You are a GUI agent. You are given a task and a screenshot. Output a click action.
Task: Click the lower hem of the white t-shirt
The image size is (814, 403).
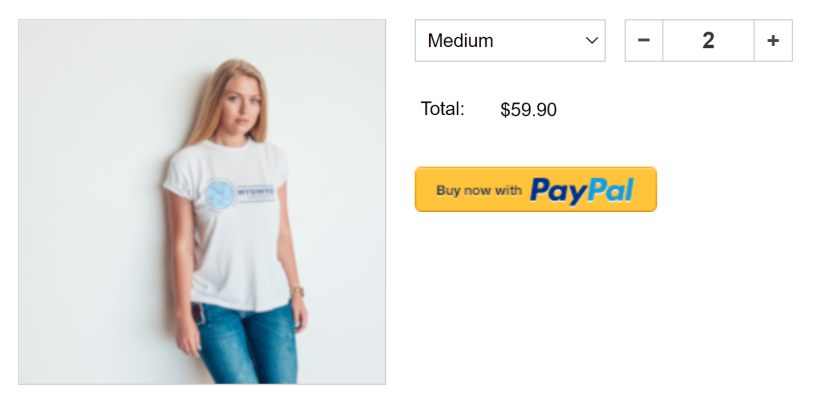coord(241,304)
